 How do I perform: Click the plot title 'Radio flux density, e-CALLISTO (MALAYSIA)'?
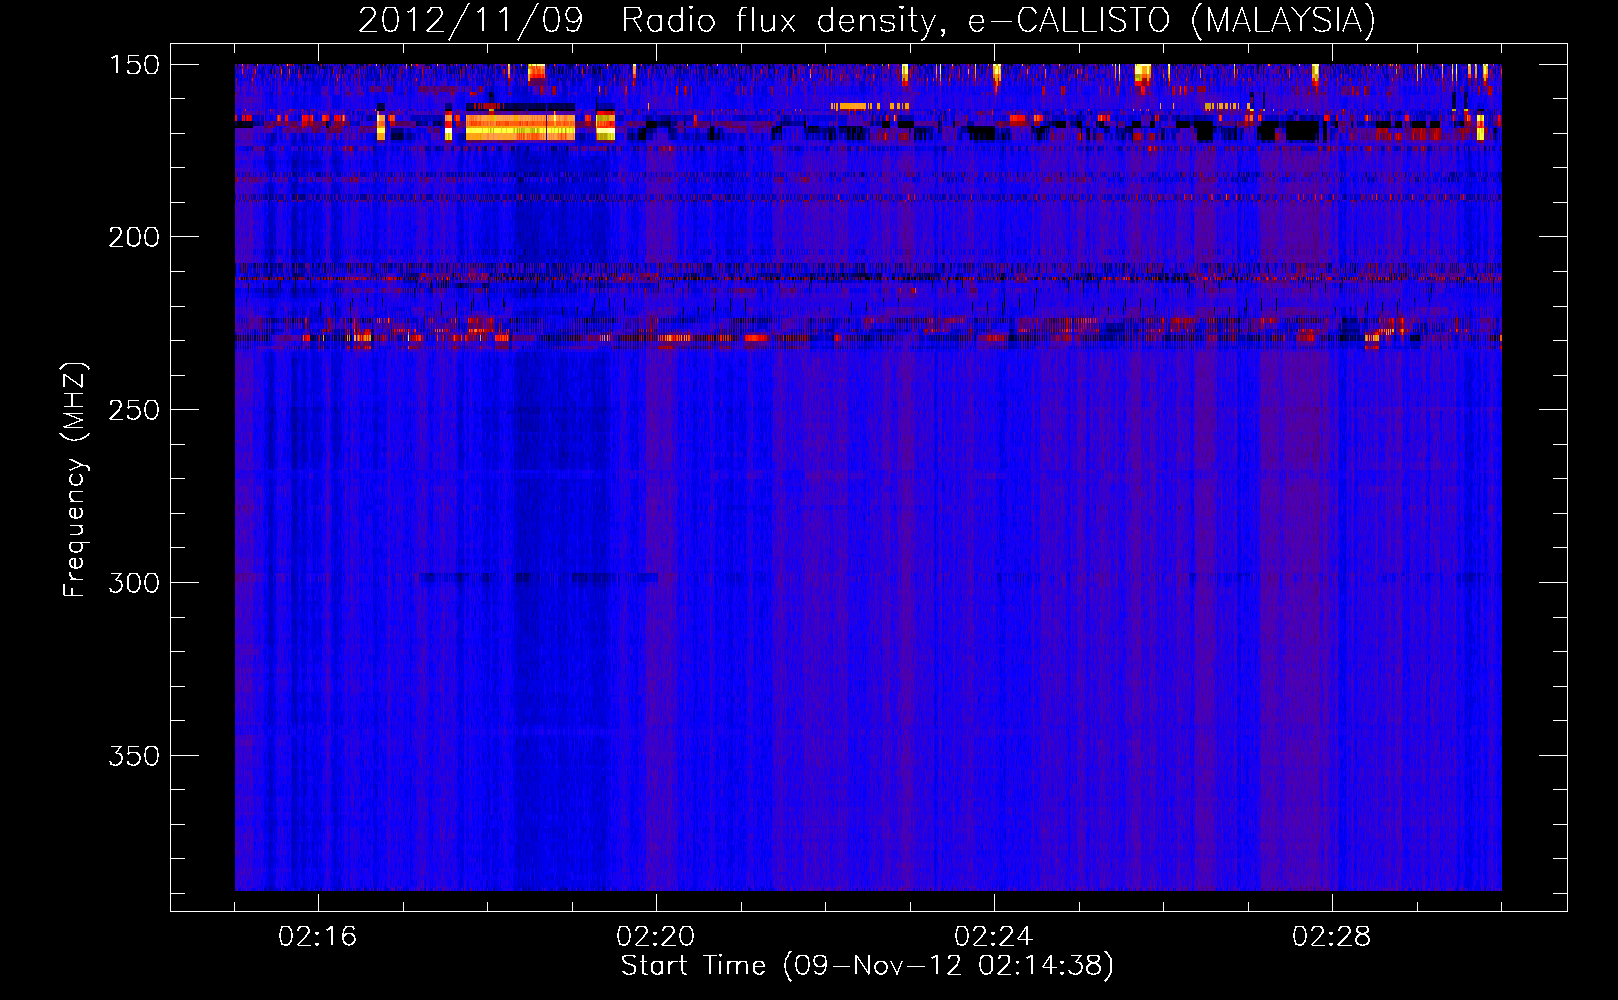[x=998, y=21]
